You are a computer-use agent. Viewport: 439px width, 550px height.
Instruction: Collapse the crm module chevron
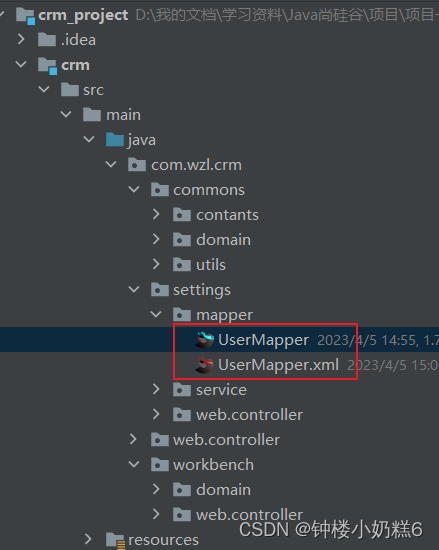pyautogui.click(x=21, y=64)
